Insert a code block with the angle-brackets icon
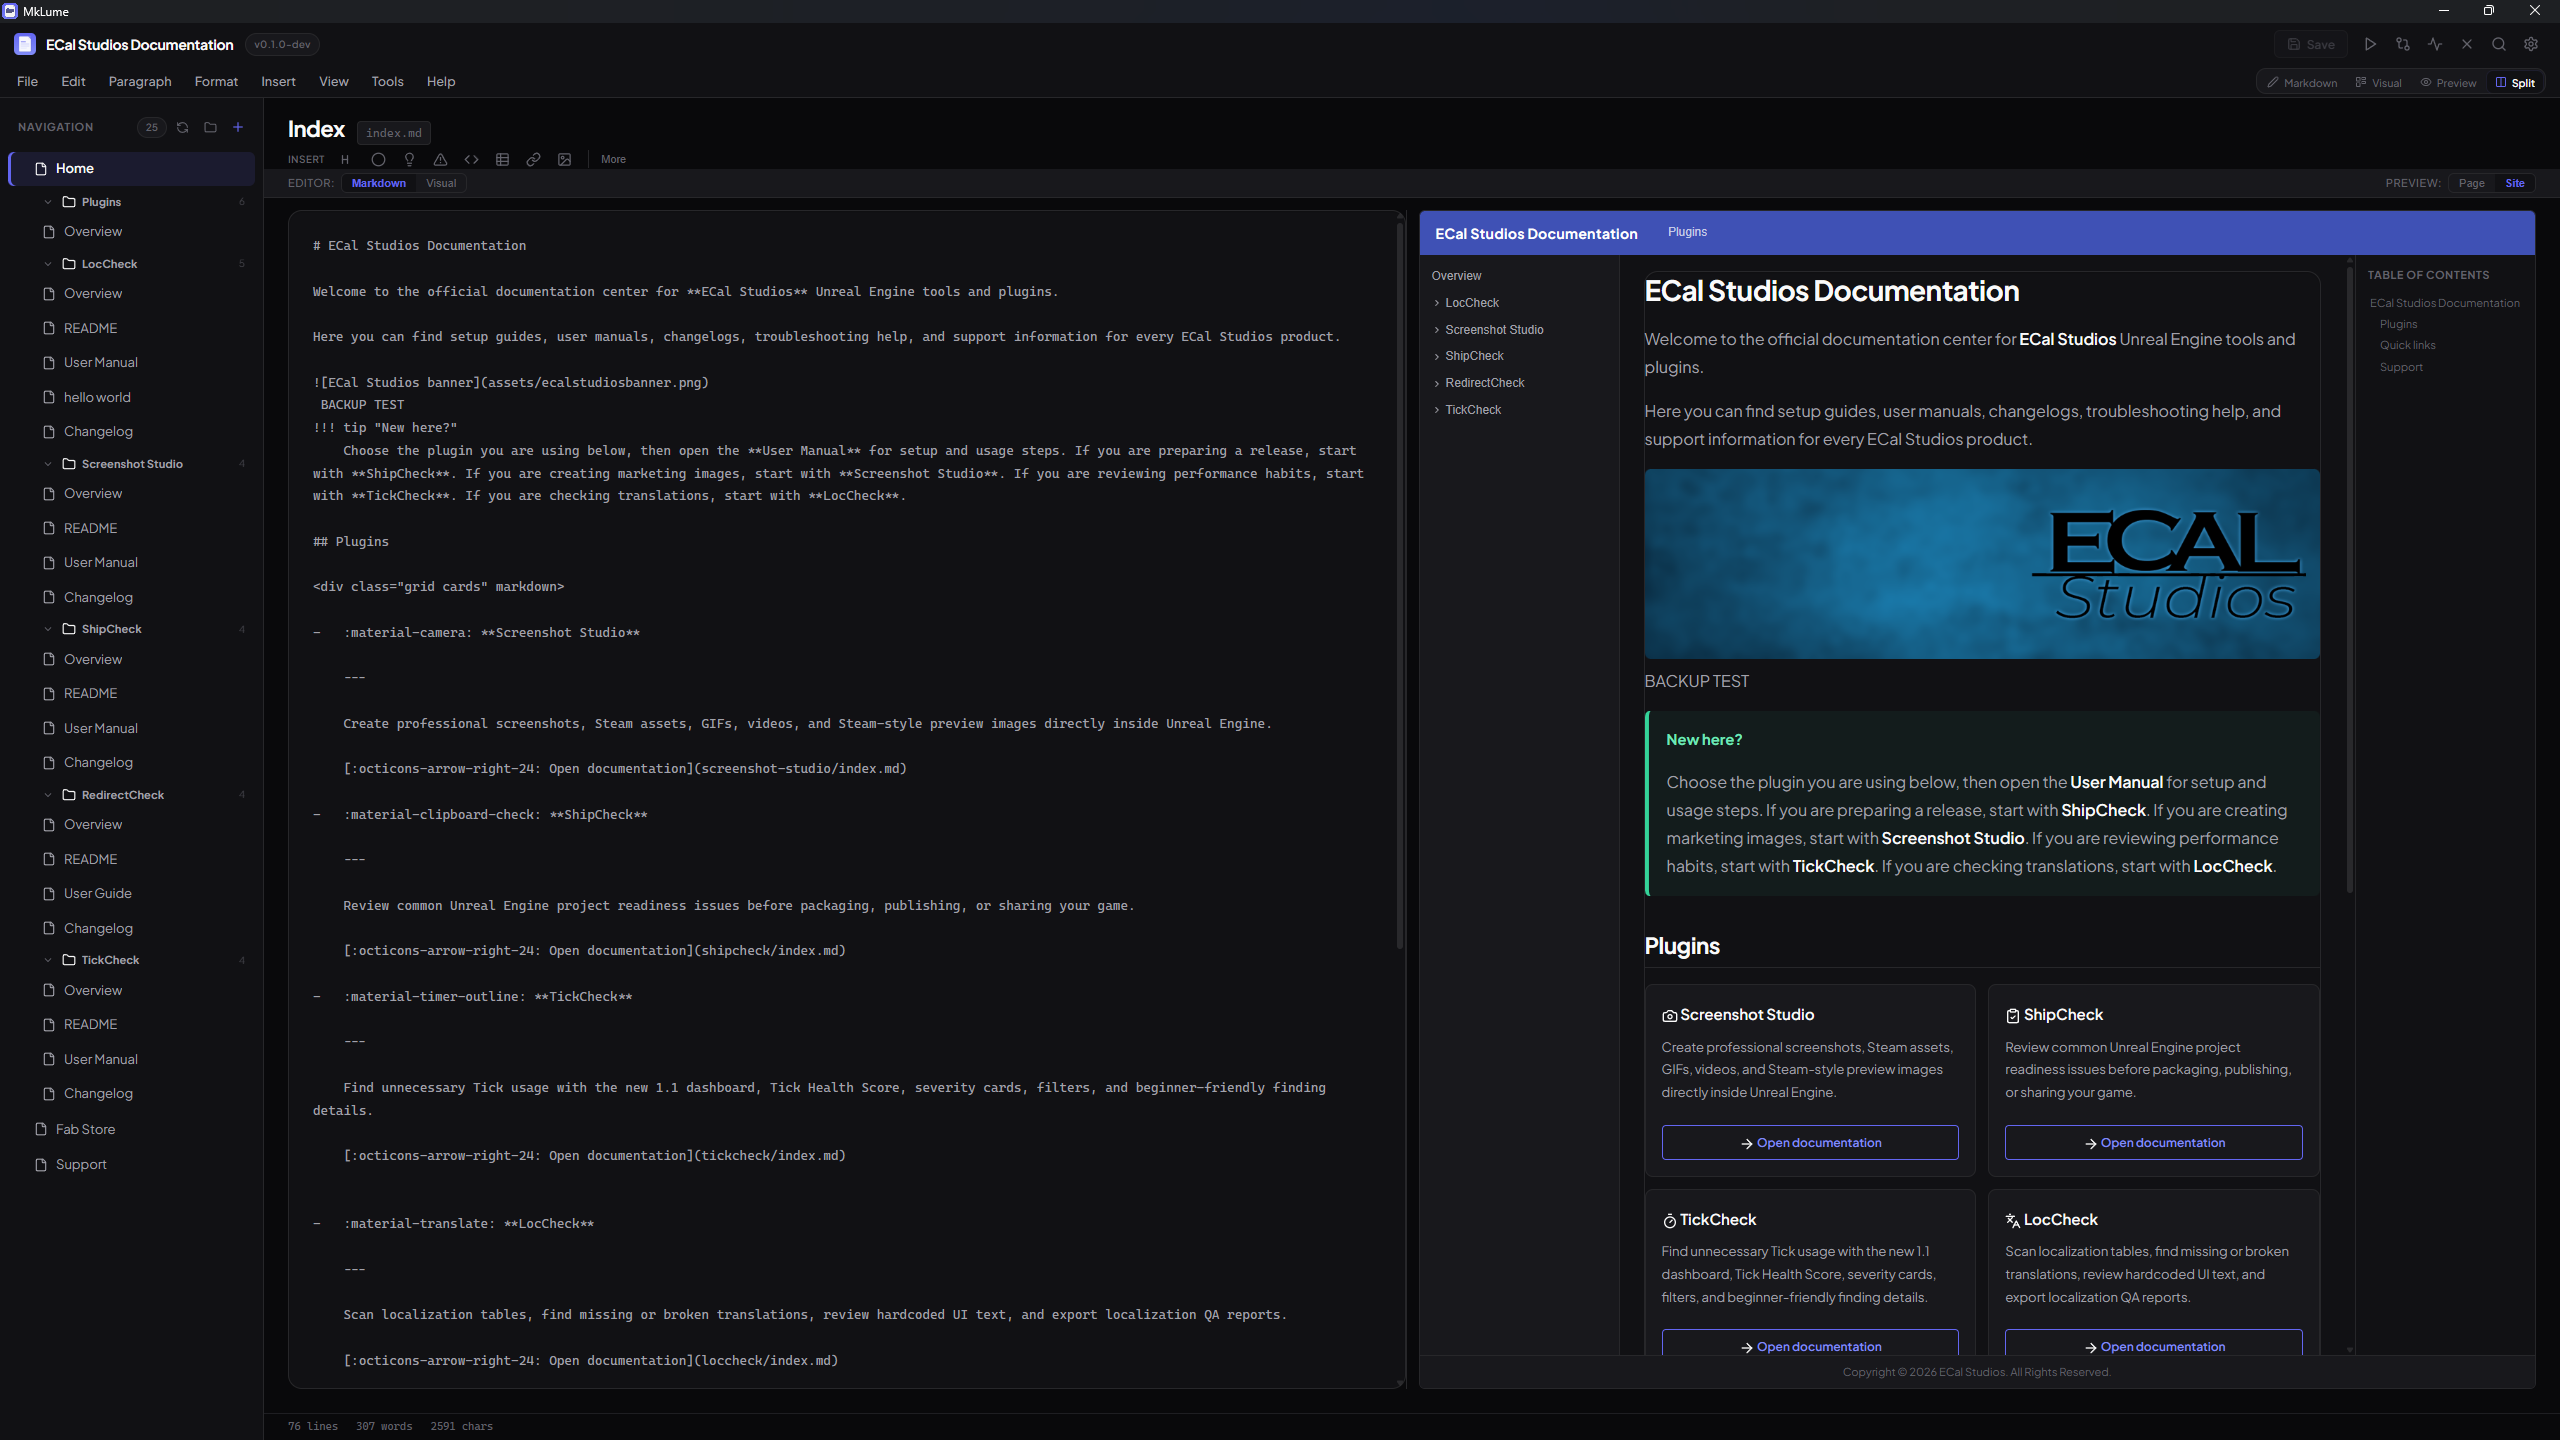 pyautogui.click(x=471, y=159)
